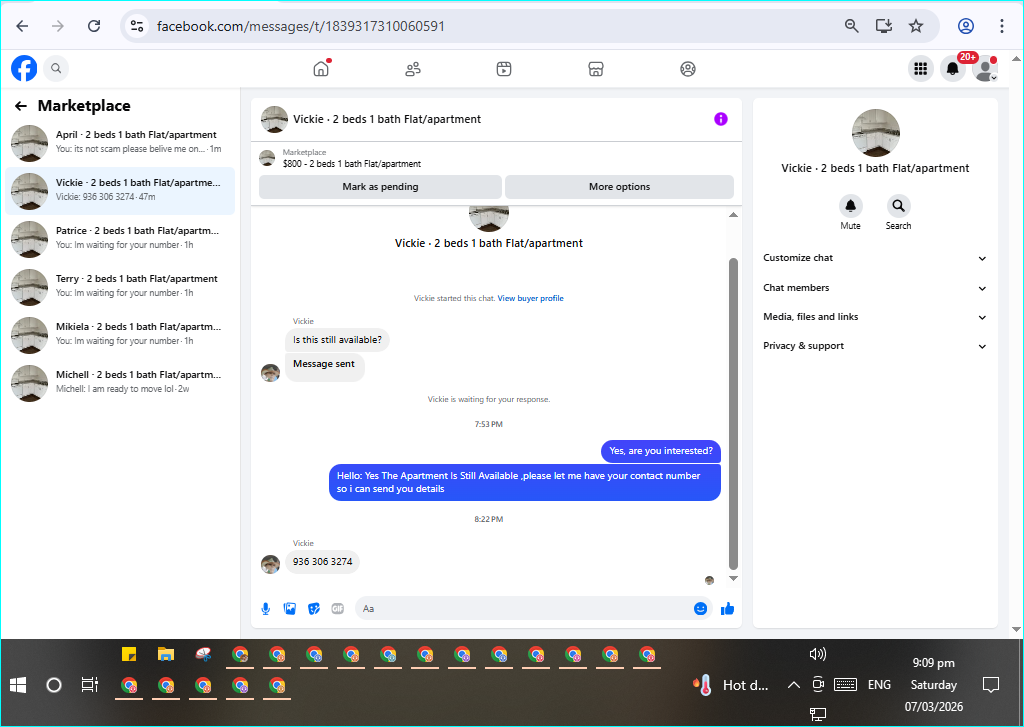Viewport: 1024px width, 727px height.
Task: Click the More options button
Action: coord(619,187)
